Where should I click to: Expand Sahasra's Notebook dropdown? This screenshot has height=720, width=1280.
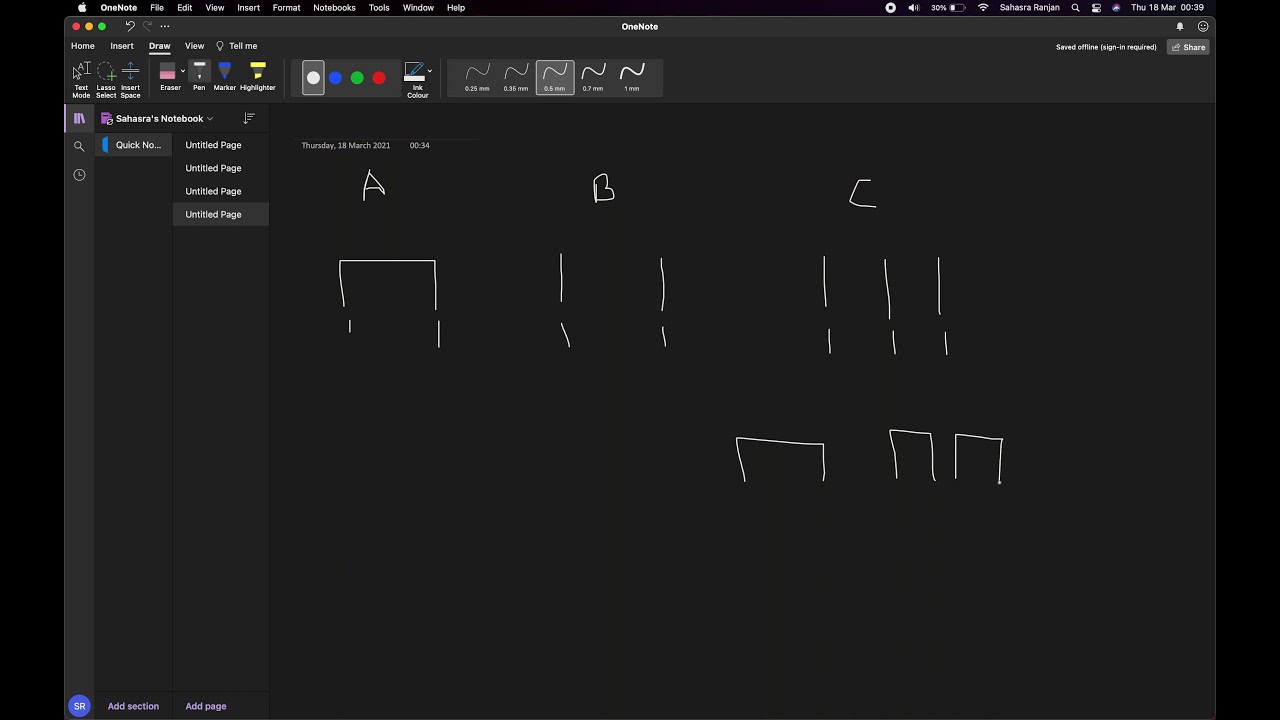pyautogui.click(x=157, y=118)
